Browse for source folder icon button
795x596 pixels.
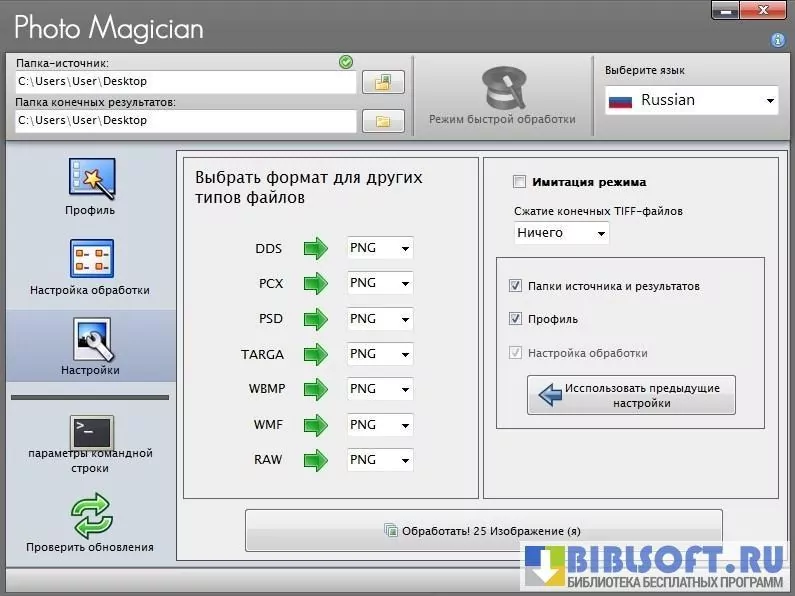[x=382, y=82]
